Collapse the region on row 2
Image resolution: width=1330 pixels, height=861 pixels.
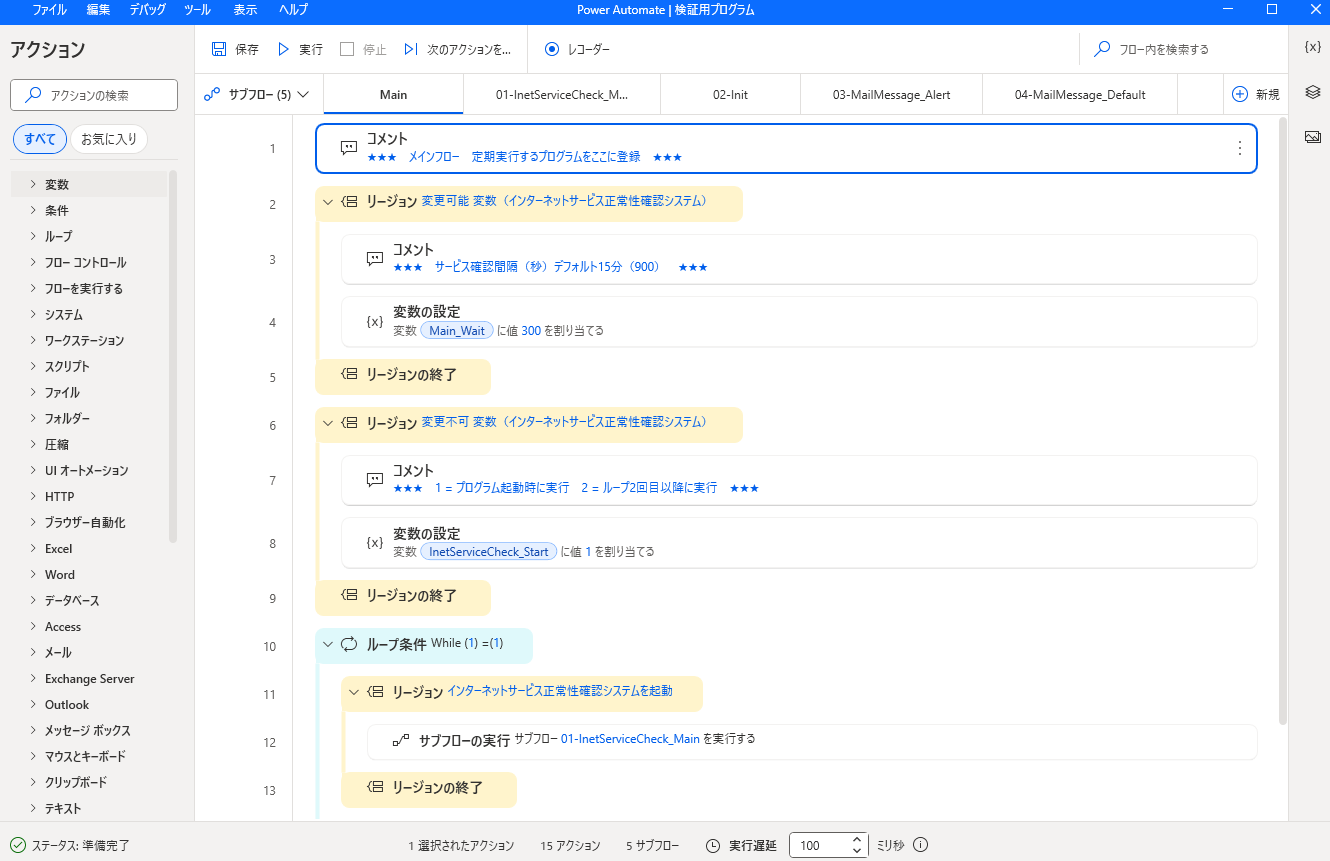(x=327, y=202)
